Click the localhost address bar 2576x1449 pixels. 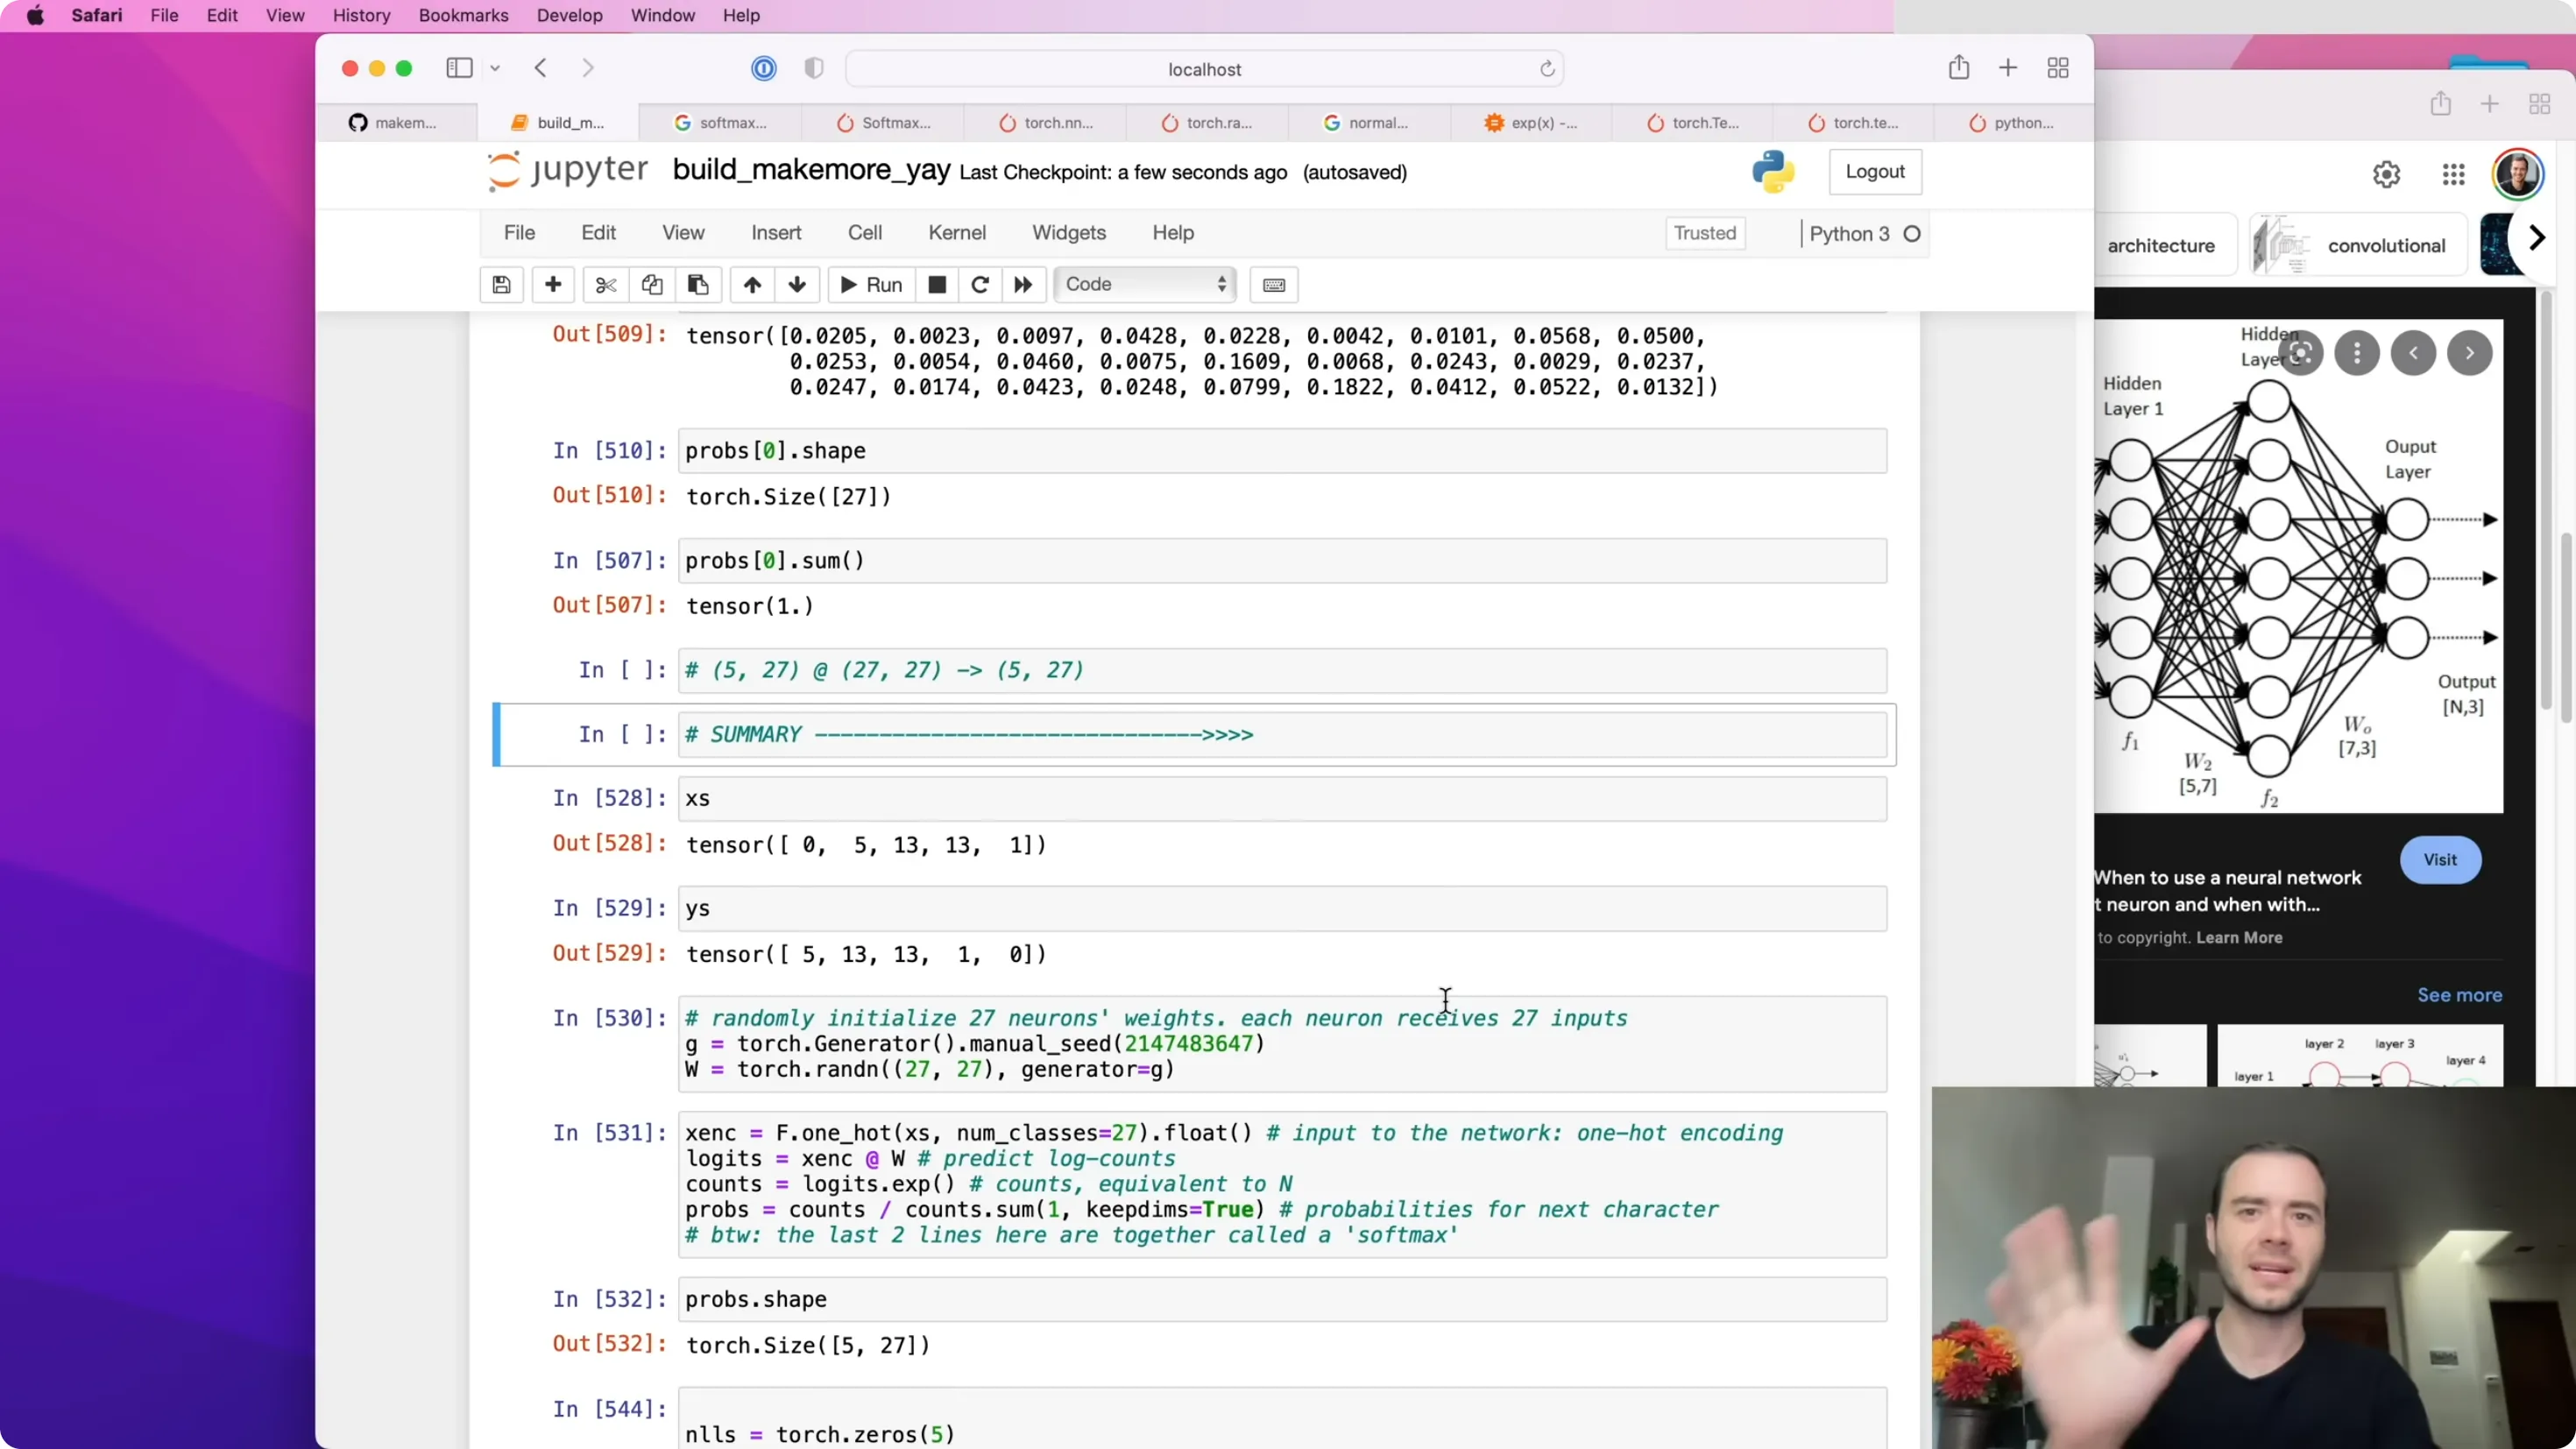1204,69
